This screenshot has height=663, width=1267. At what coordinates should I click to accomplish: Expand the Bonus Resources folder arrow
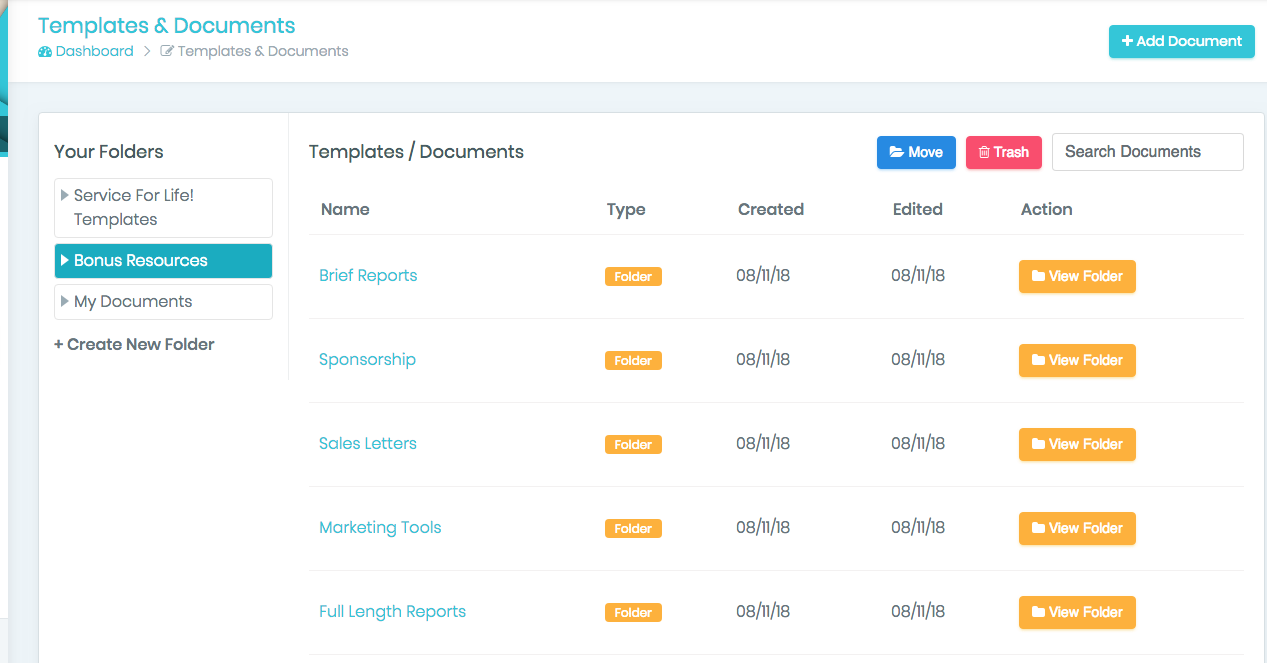pos(65,261)
